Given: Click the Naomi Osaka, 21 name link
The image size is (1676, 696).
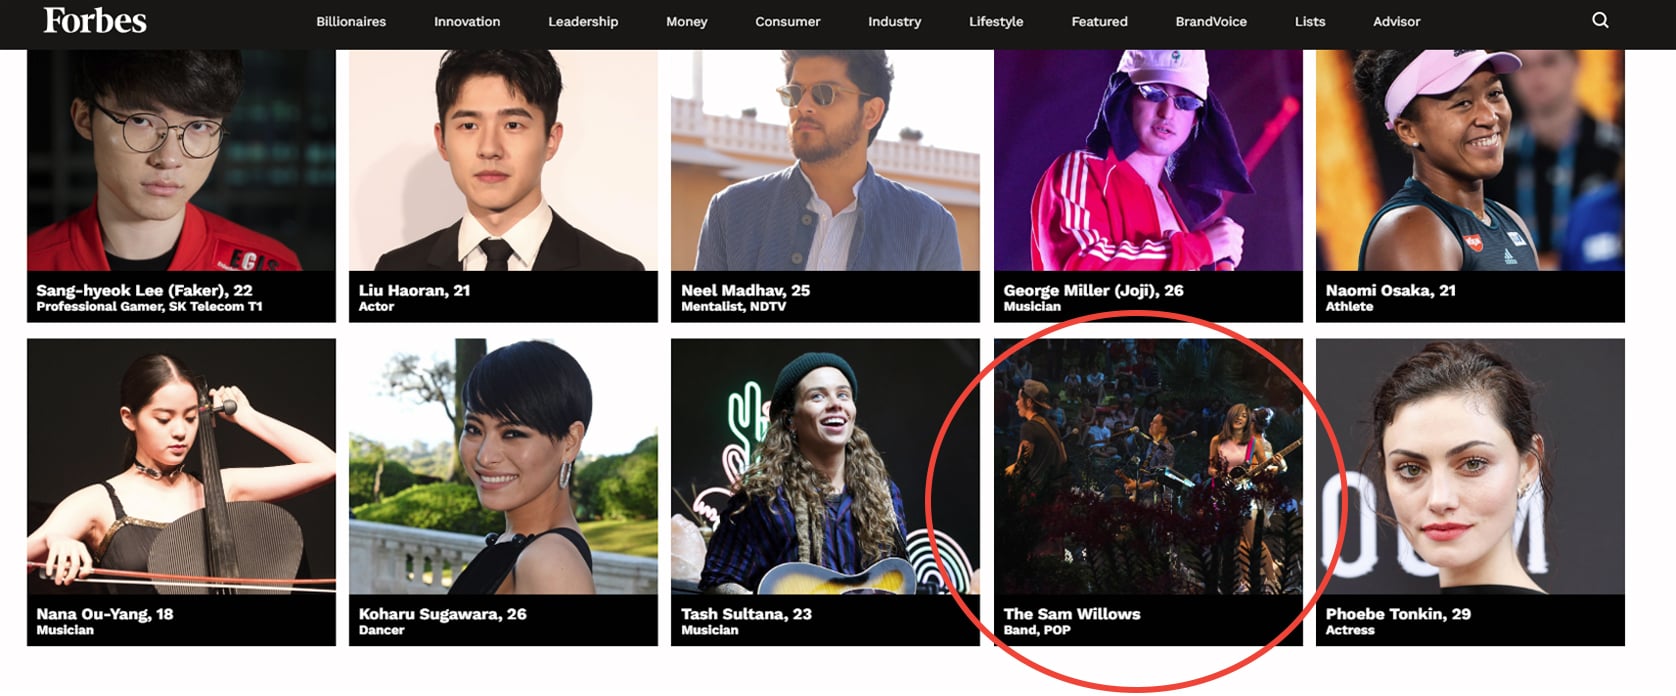Looking at the screenshot, I should [x=1390, y=290].
